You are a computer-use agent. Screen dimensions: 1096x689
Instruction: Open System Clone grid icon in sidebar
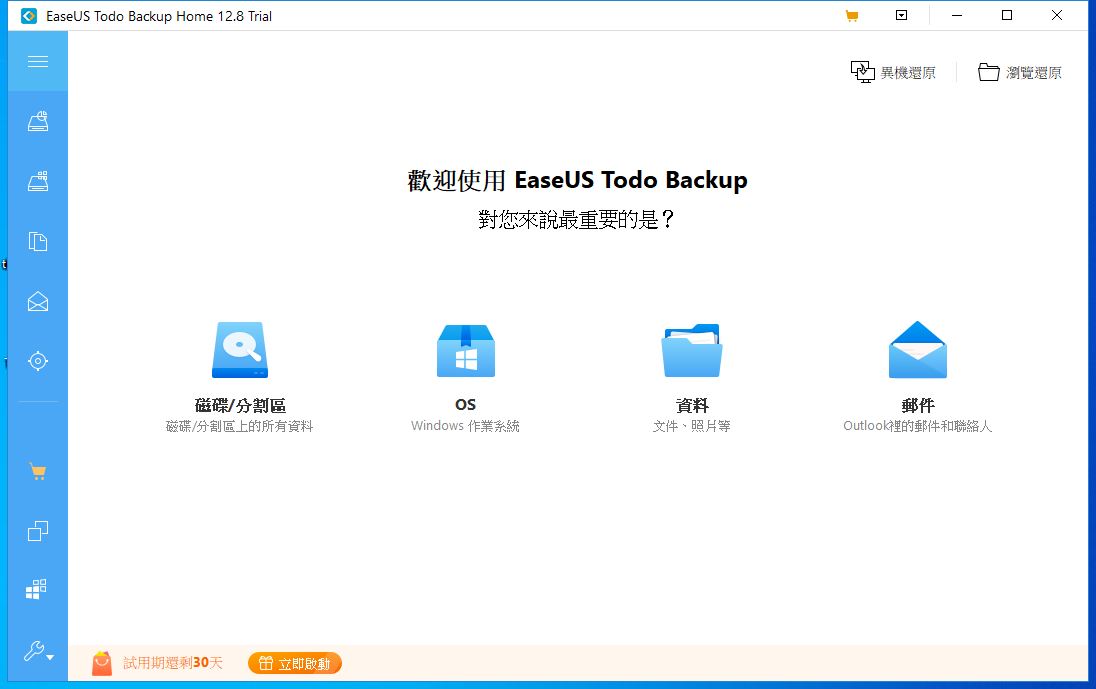[x=36, y=590]
